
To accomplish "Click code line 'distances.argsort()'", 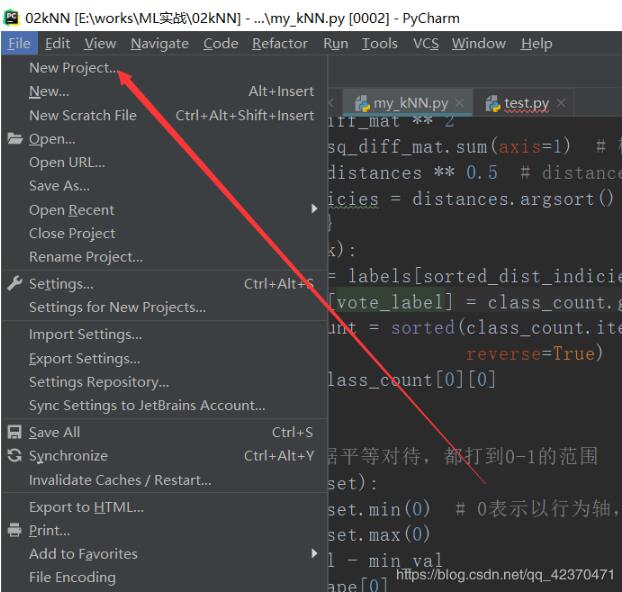I will (x=513, y=198).
